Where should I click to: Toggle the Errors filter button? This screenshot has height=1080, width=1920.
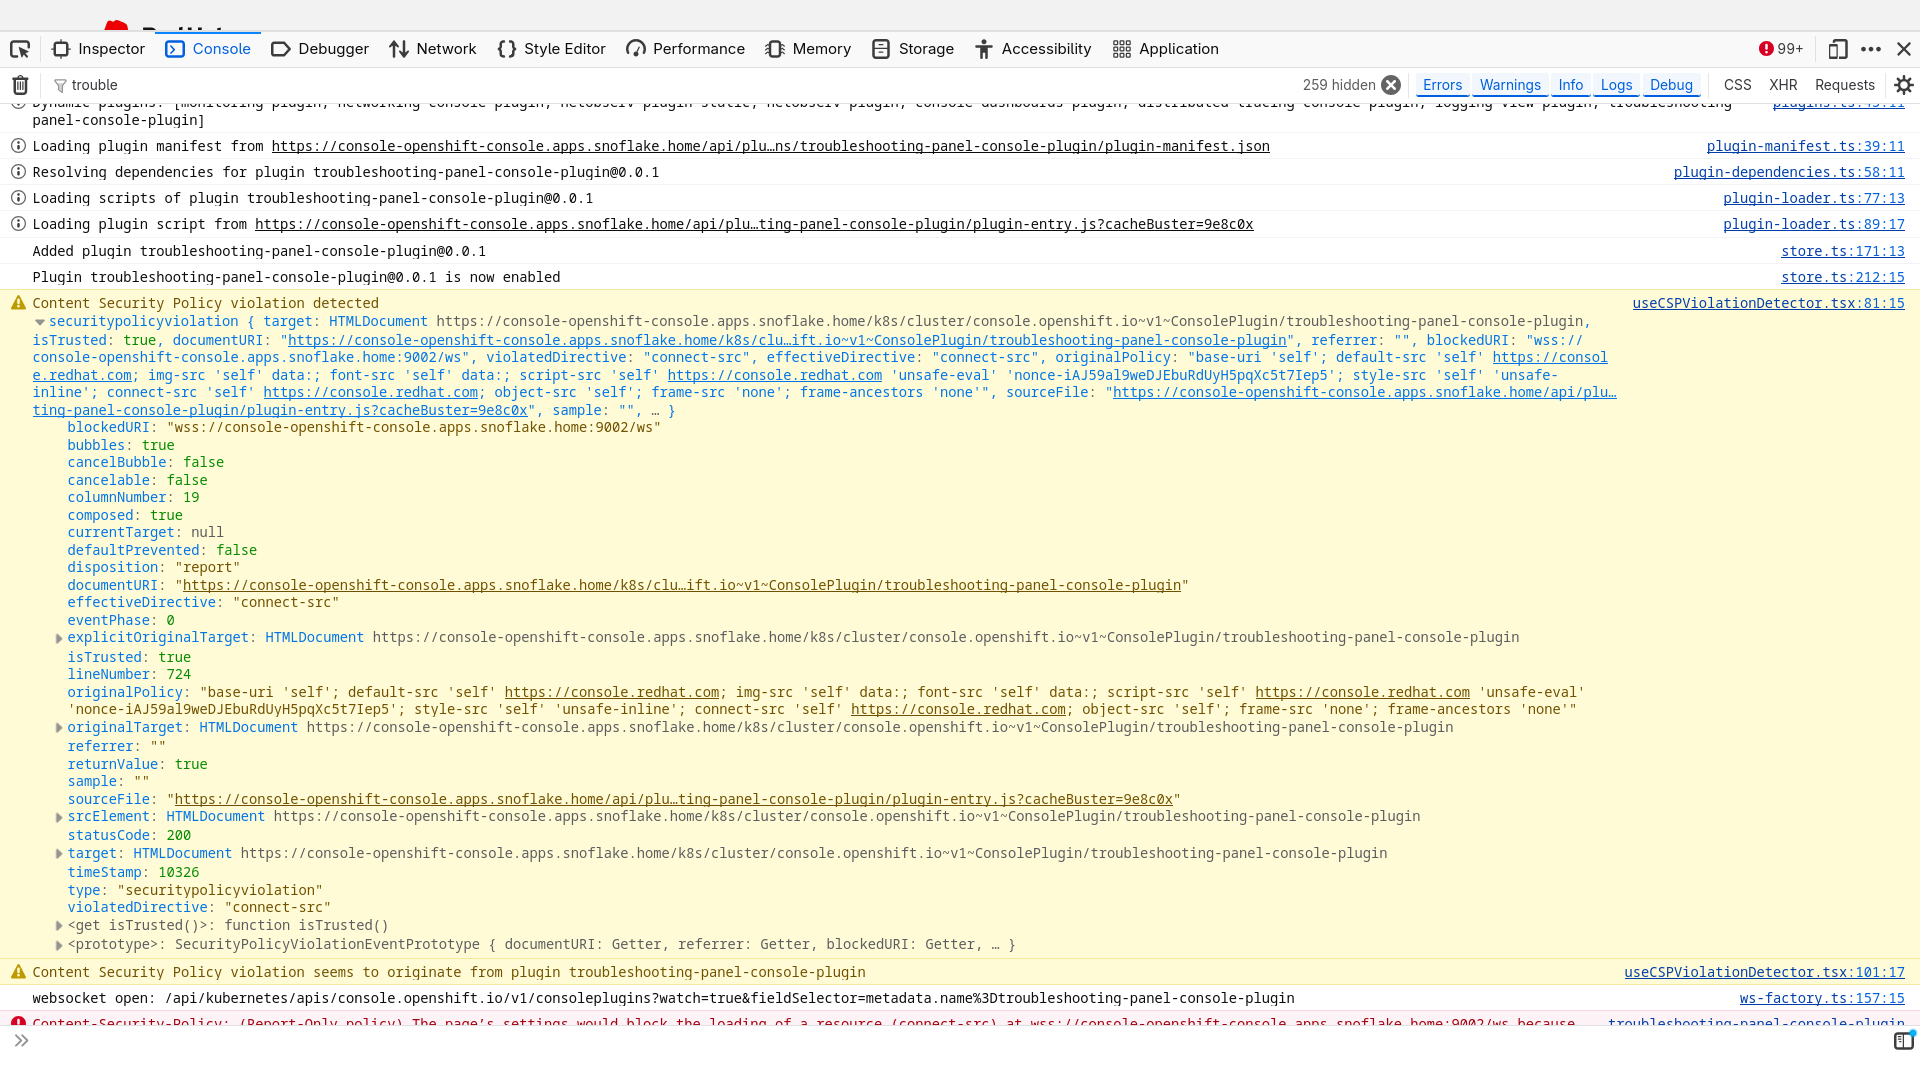coord(1442,85)
